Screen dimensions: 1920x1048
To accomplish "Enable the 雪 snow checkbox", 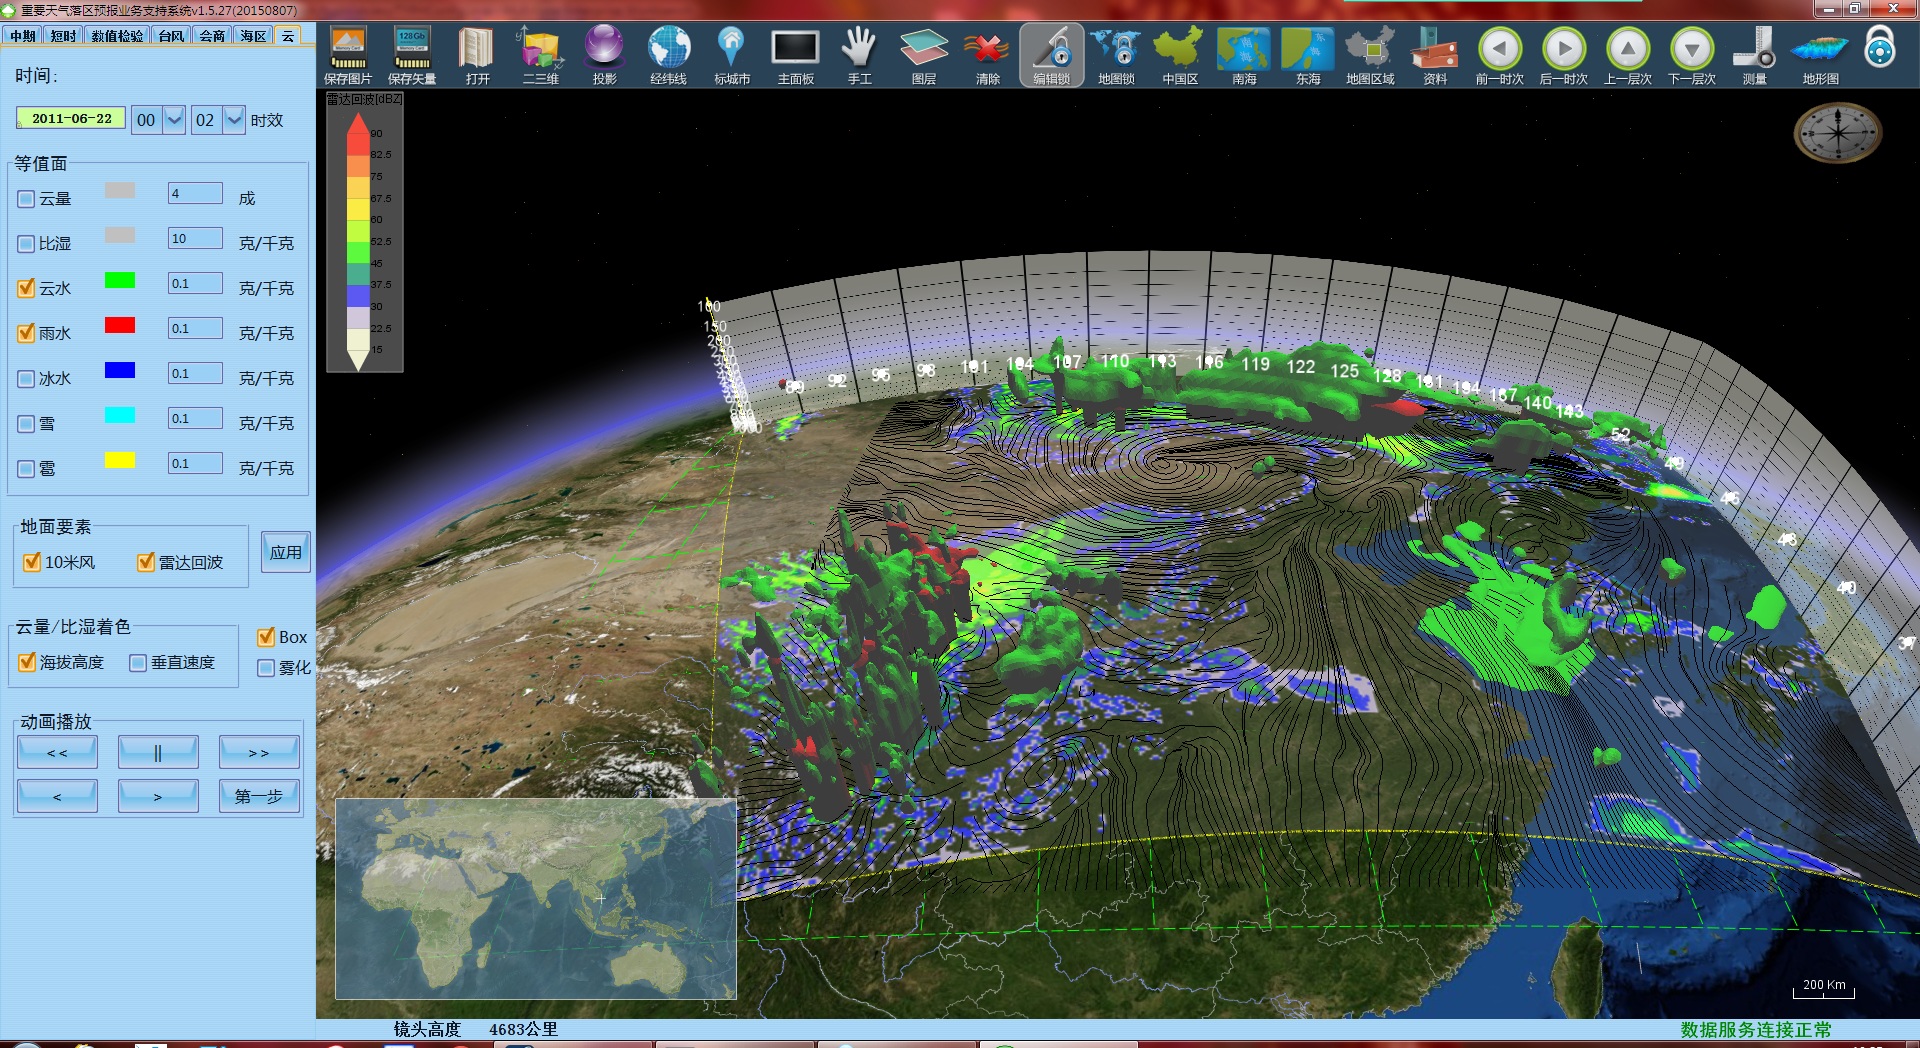I will point(27,424).
